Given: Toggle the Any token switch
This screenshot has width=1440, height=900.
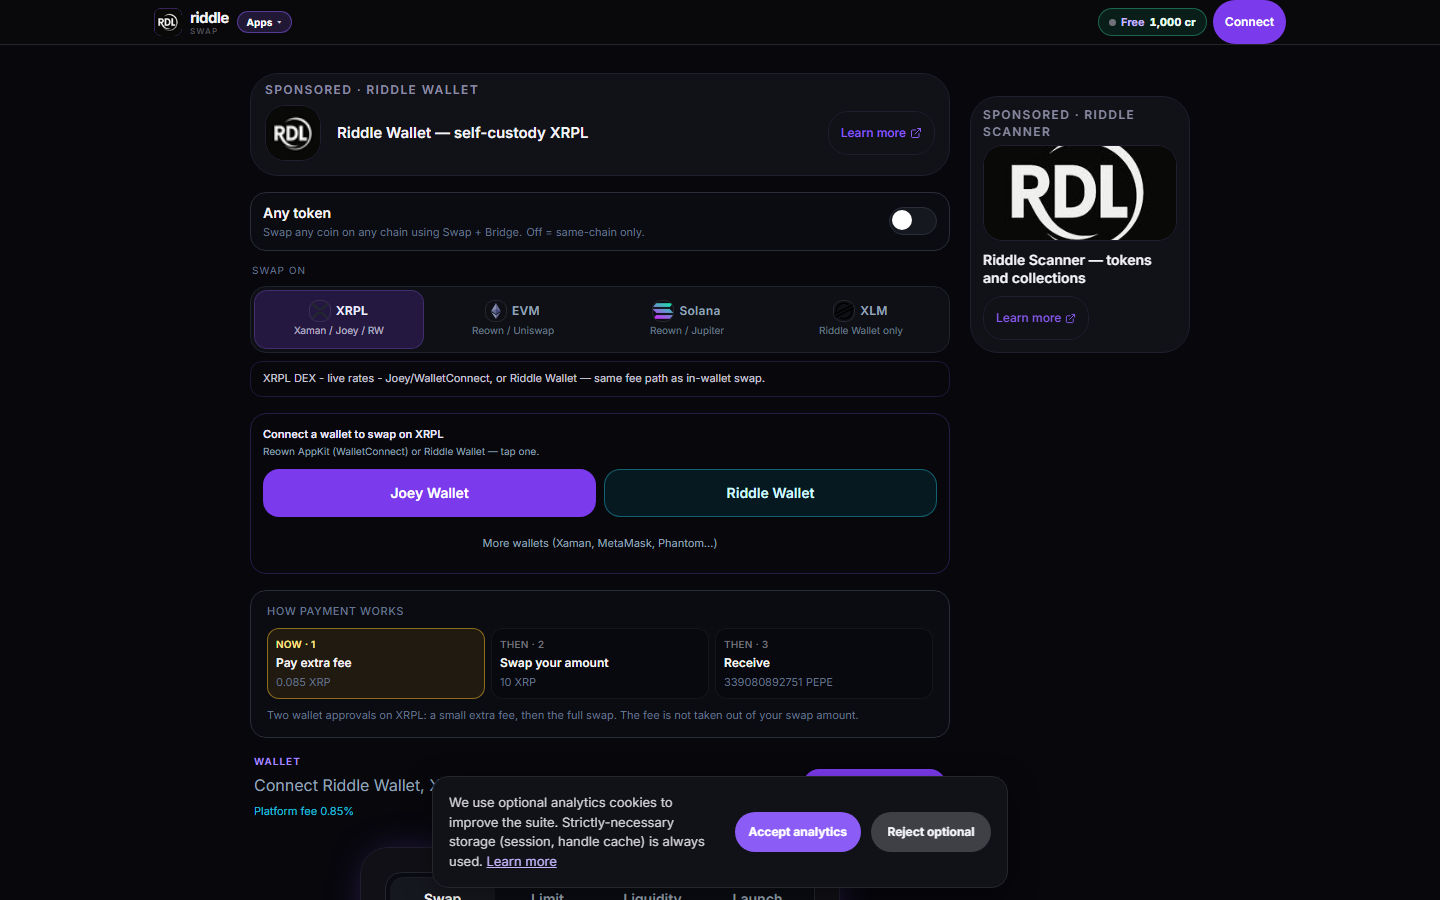Looking at the screenshot, I should (913, 220).
